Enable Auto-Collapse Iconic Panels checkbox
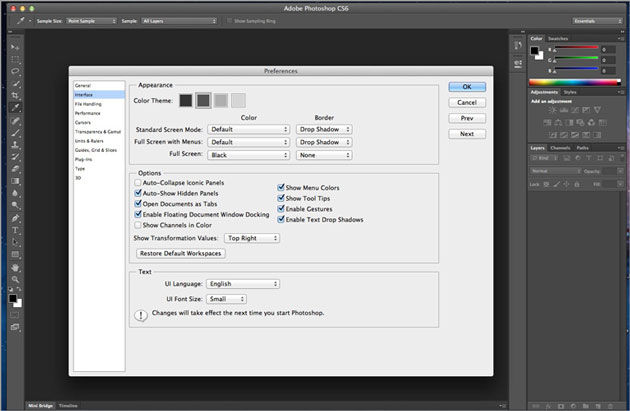Image resolution: width=630 pixels, height=411 pixels. tap(138, 183)
